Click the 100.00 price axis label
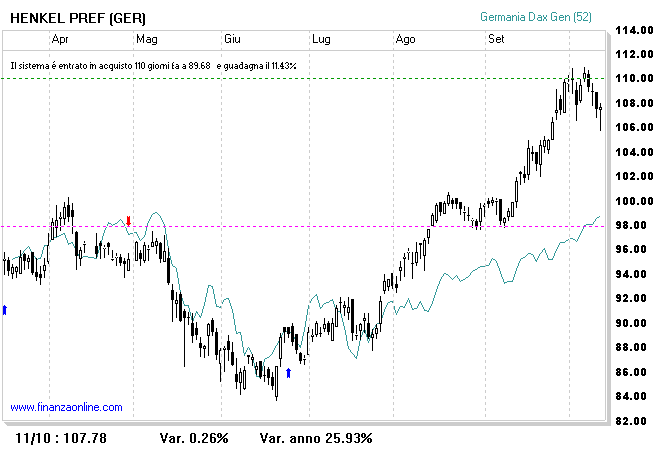 (x=634, y=201)
